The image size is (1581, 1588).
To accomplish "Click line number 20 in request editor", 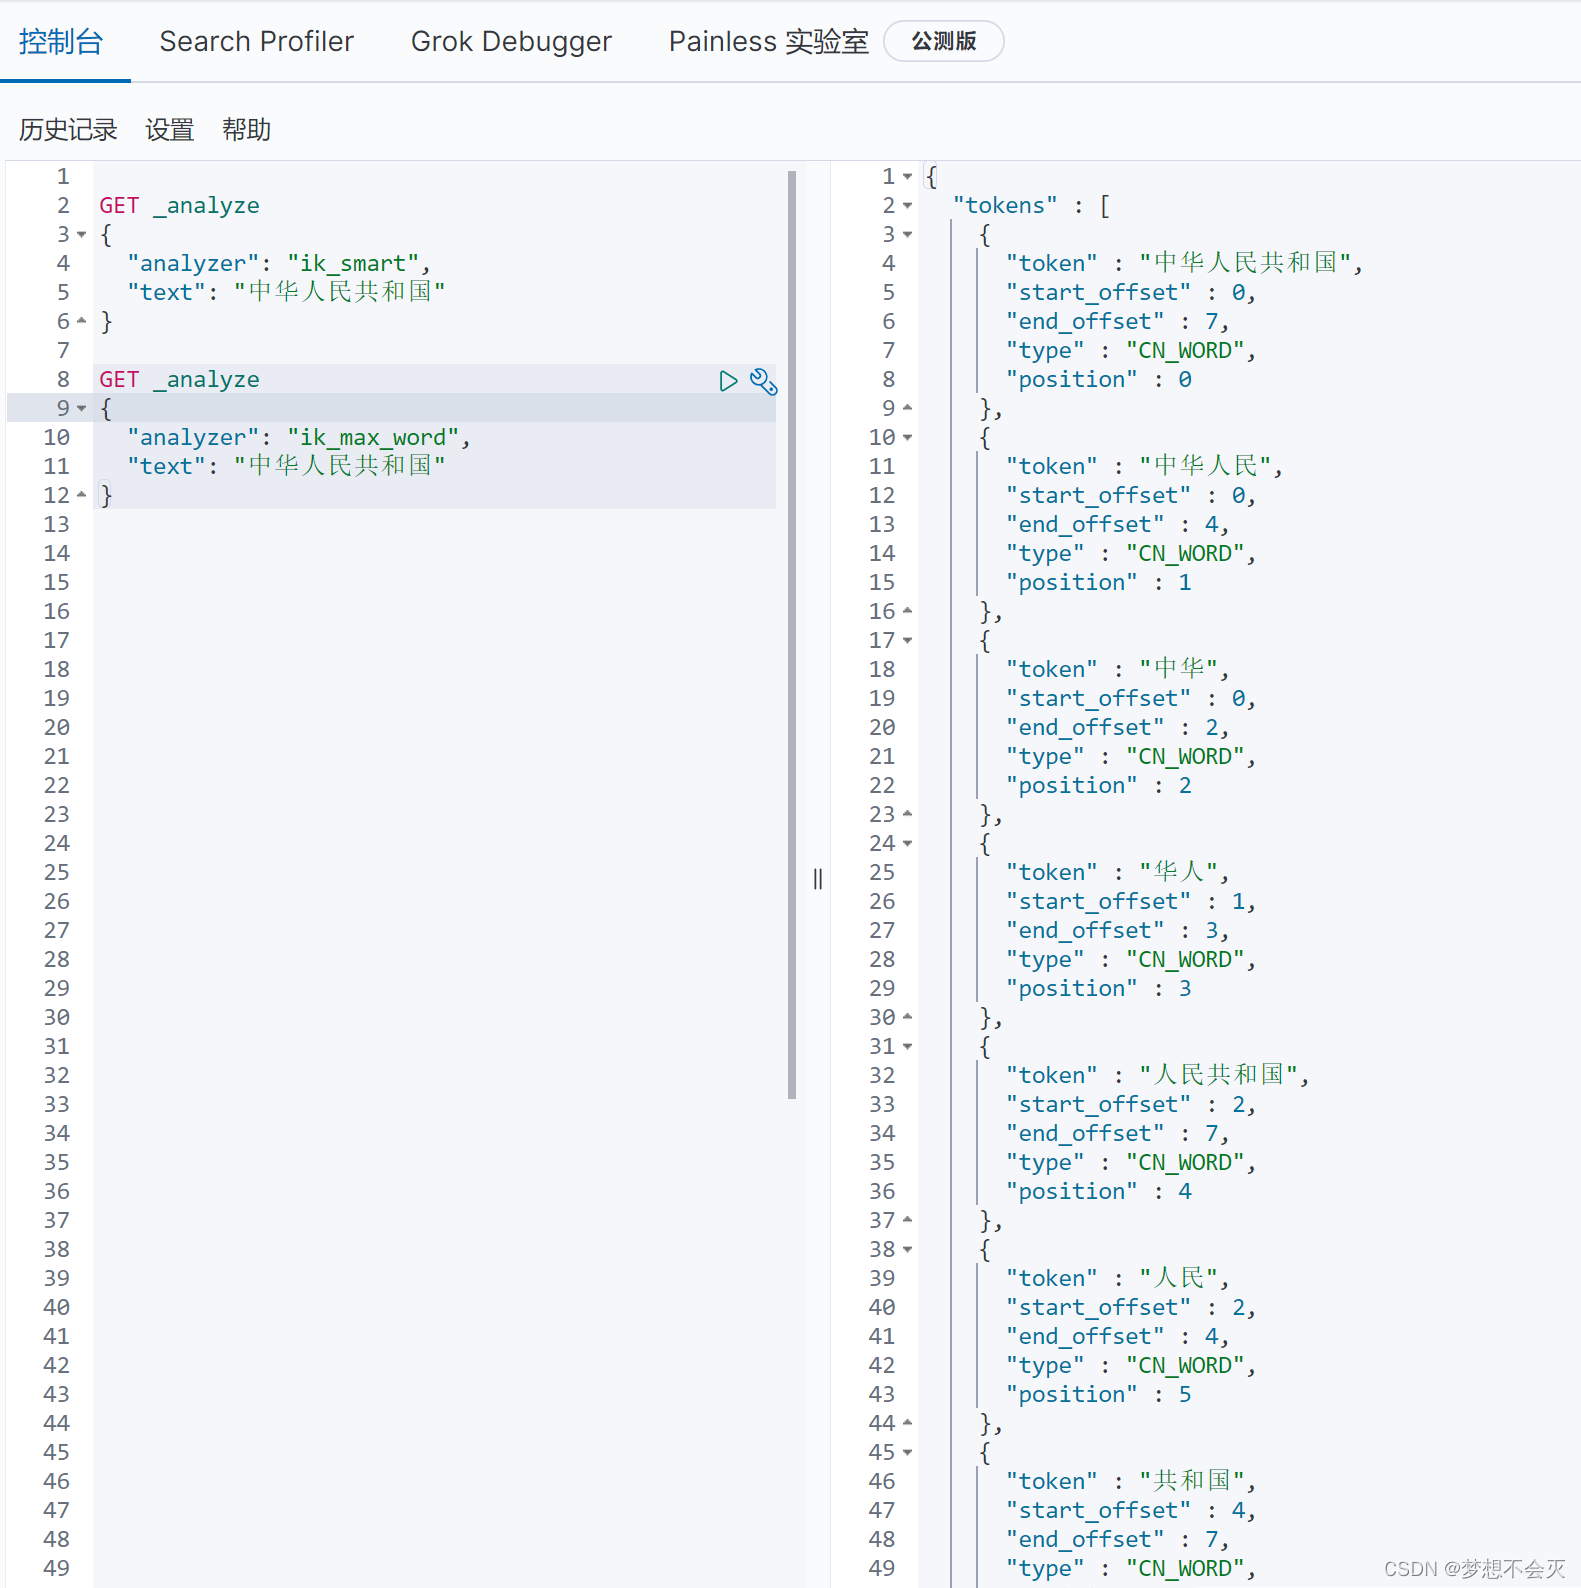I will (57, 728).
